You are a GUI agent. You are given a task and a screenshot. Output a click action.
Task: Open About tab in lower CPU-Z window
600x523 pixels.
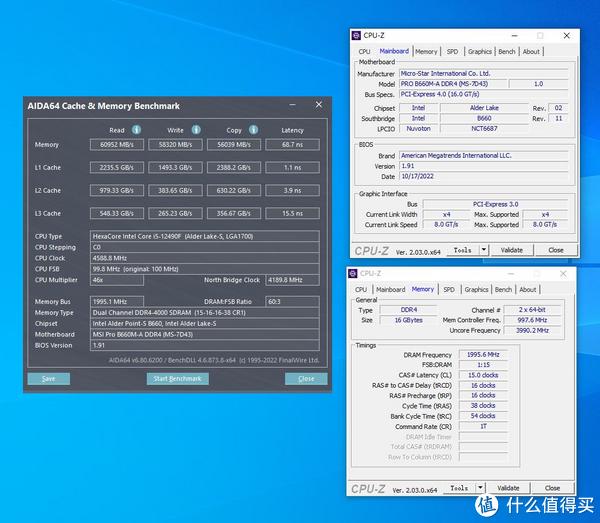tap(528, 290)
